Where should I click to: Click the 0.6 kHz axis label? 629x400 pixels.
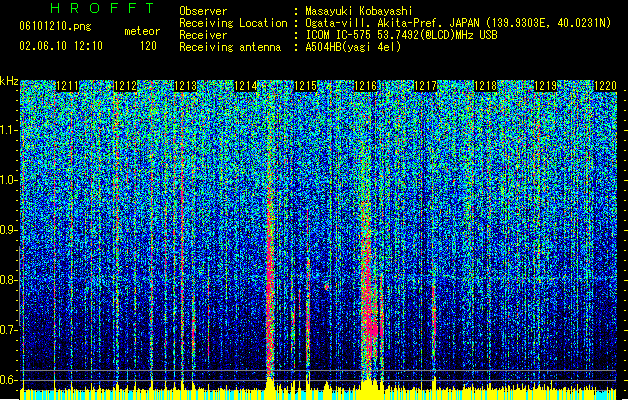pyautogui.click(x=8, y=380)
